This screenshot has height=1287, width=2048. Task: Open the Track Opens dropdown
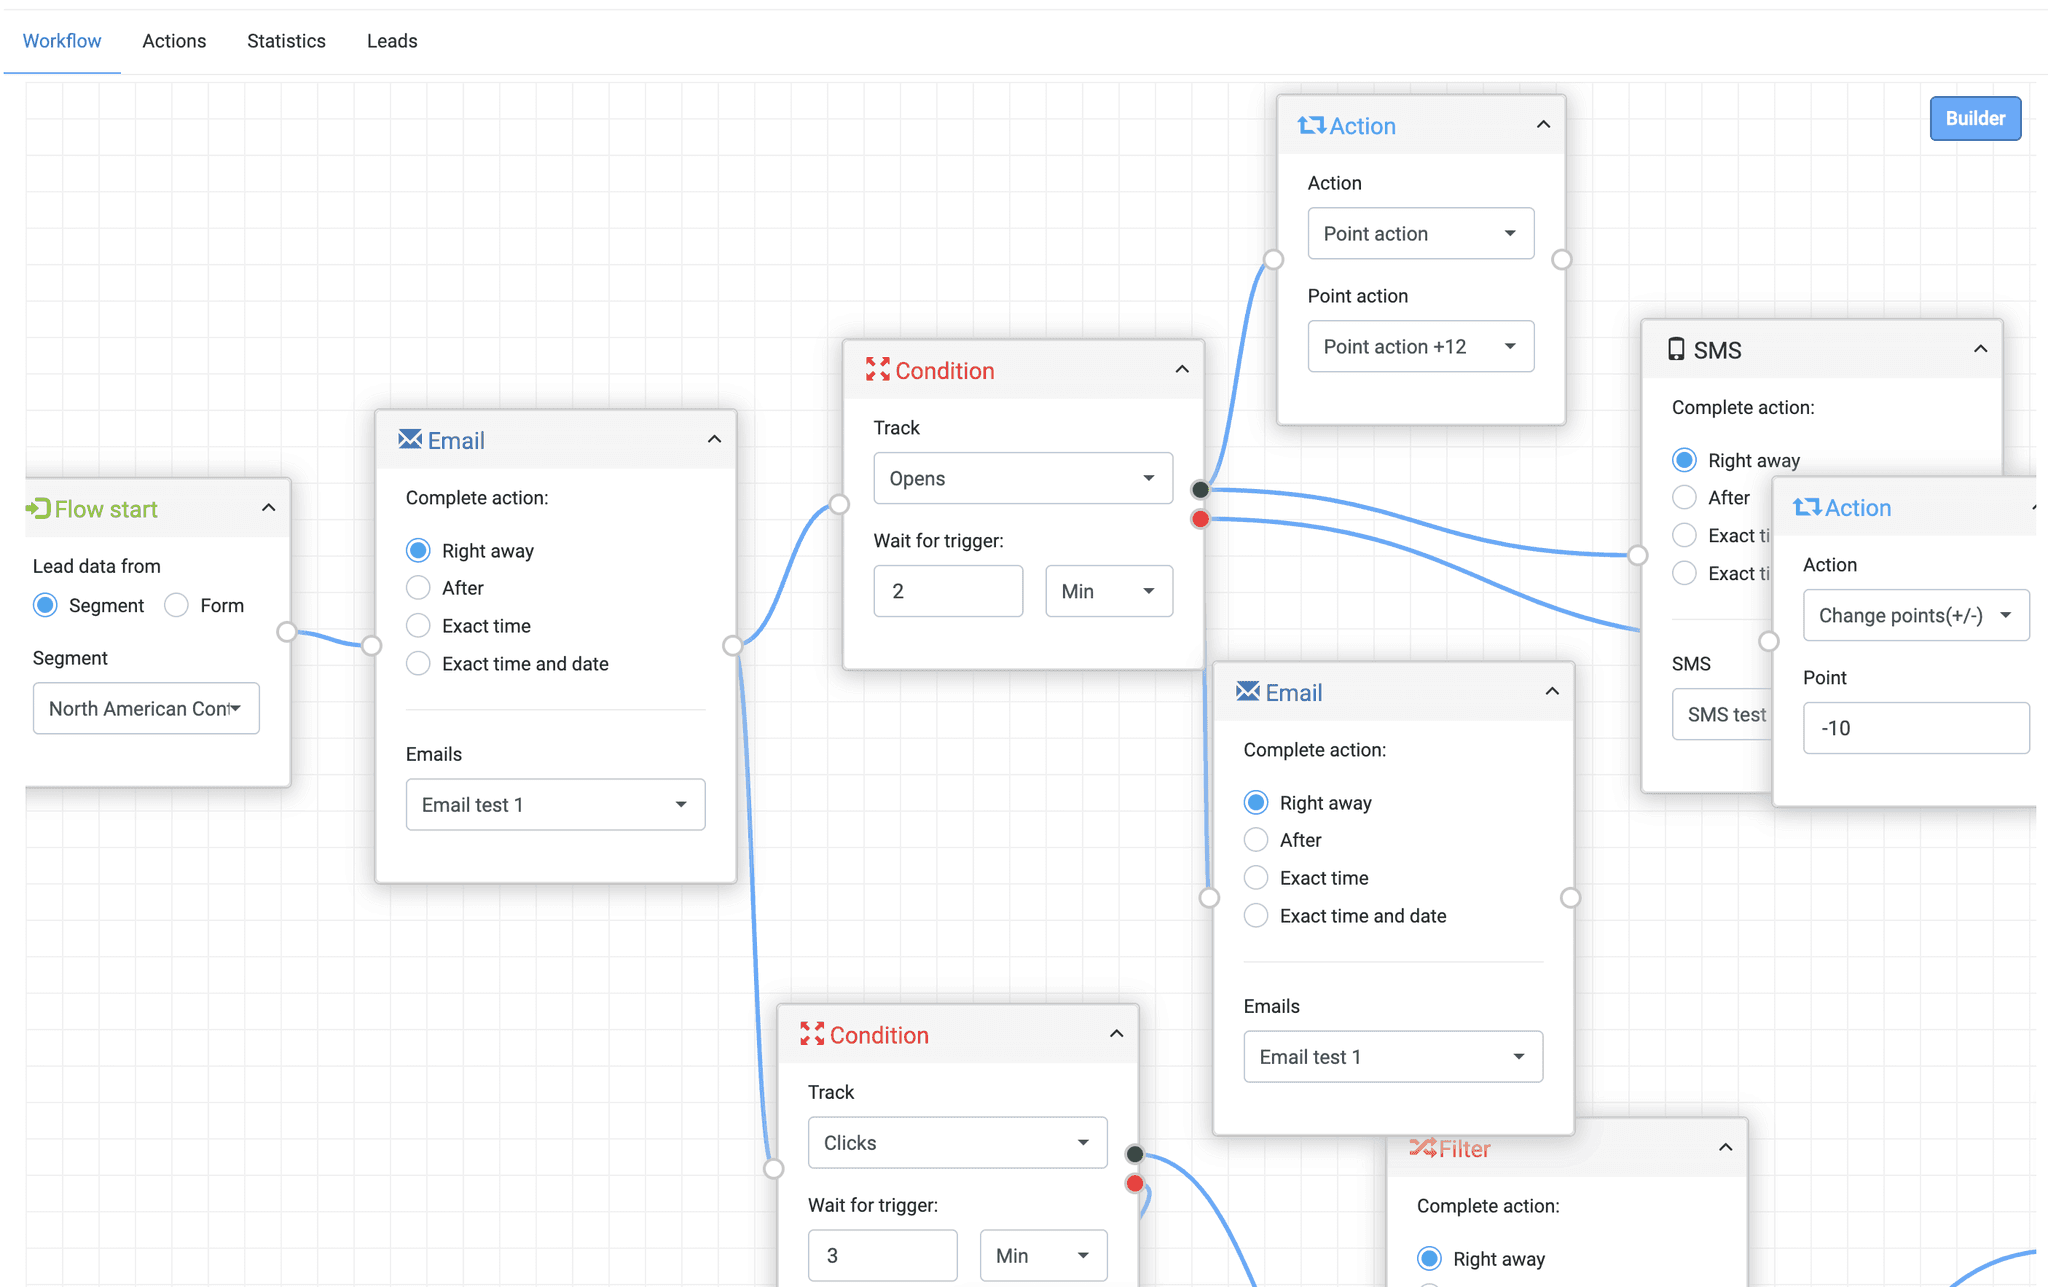point(1023,478)
